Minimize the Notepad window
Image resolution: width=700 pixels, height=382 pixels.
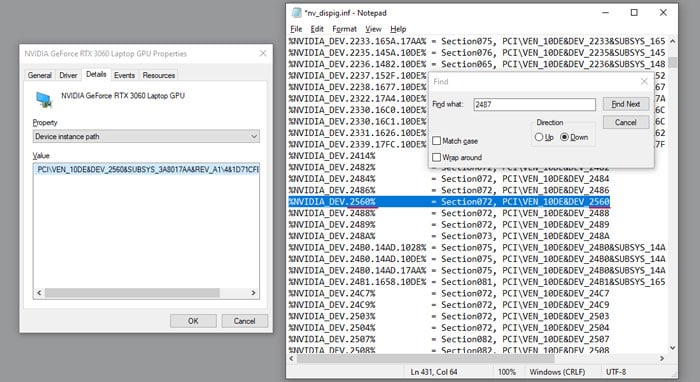pos(605,12)
